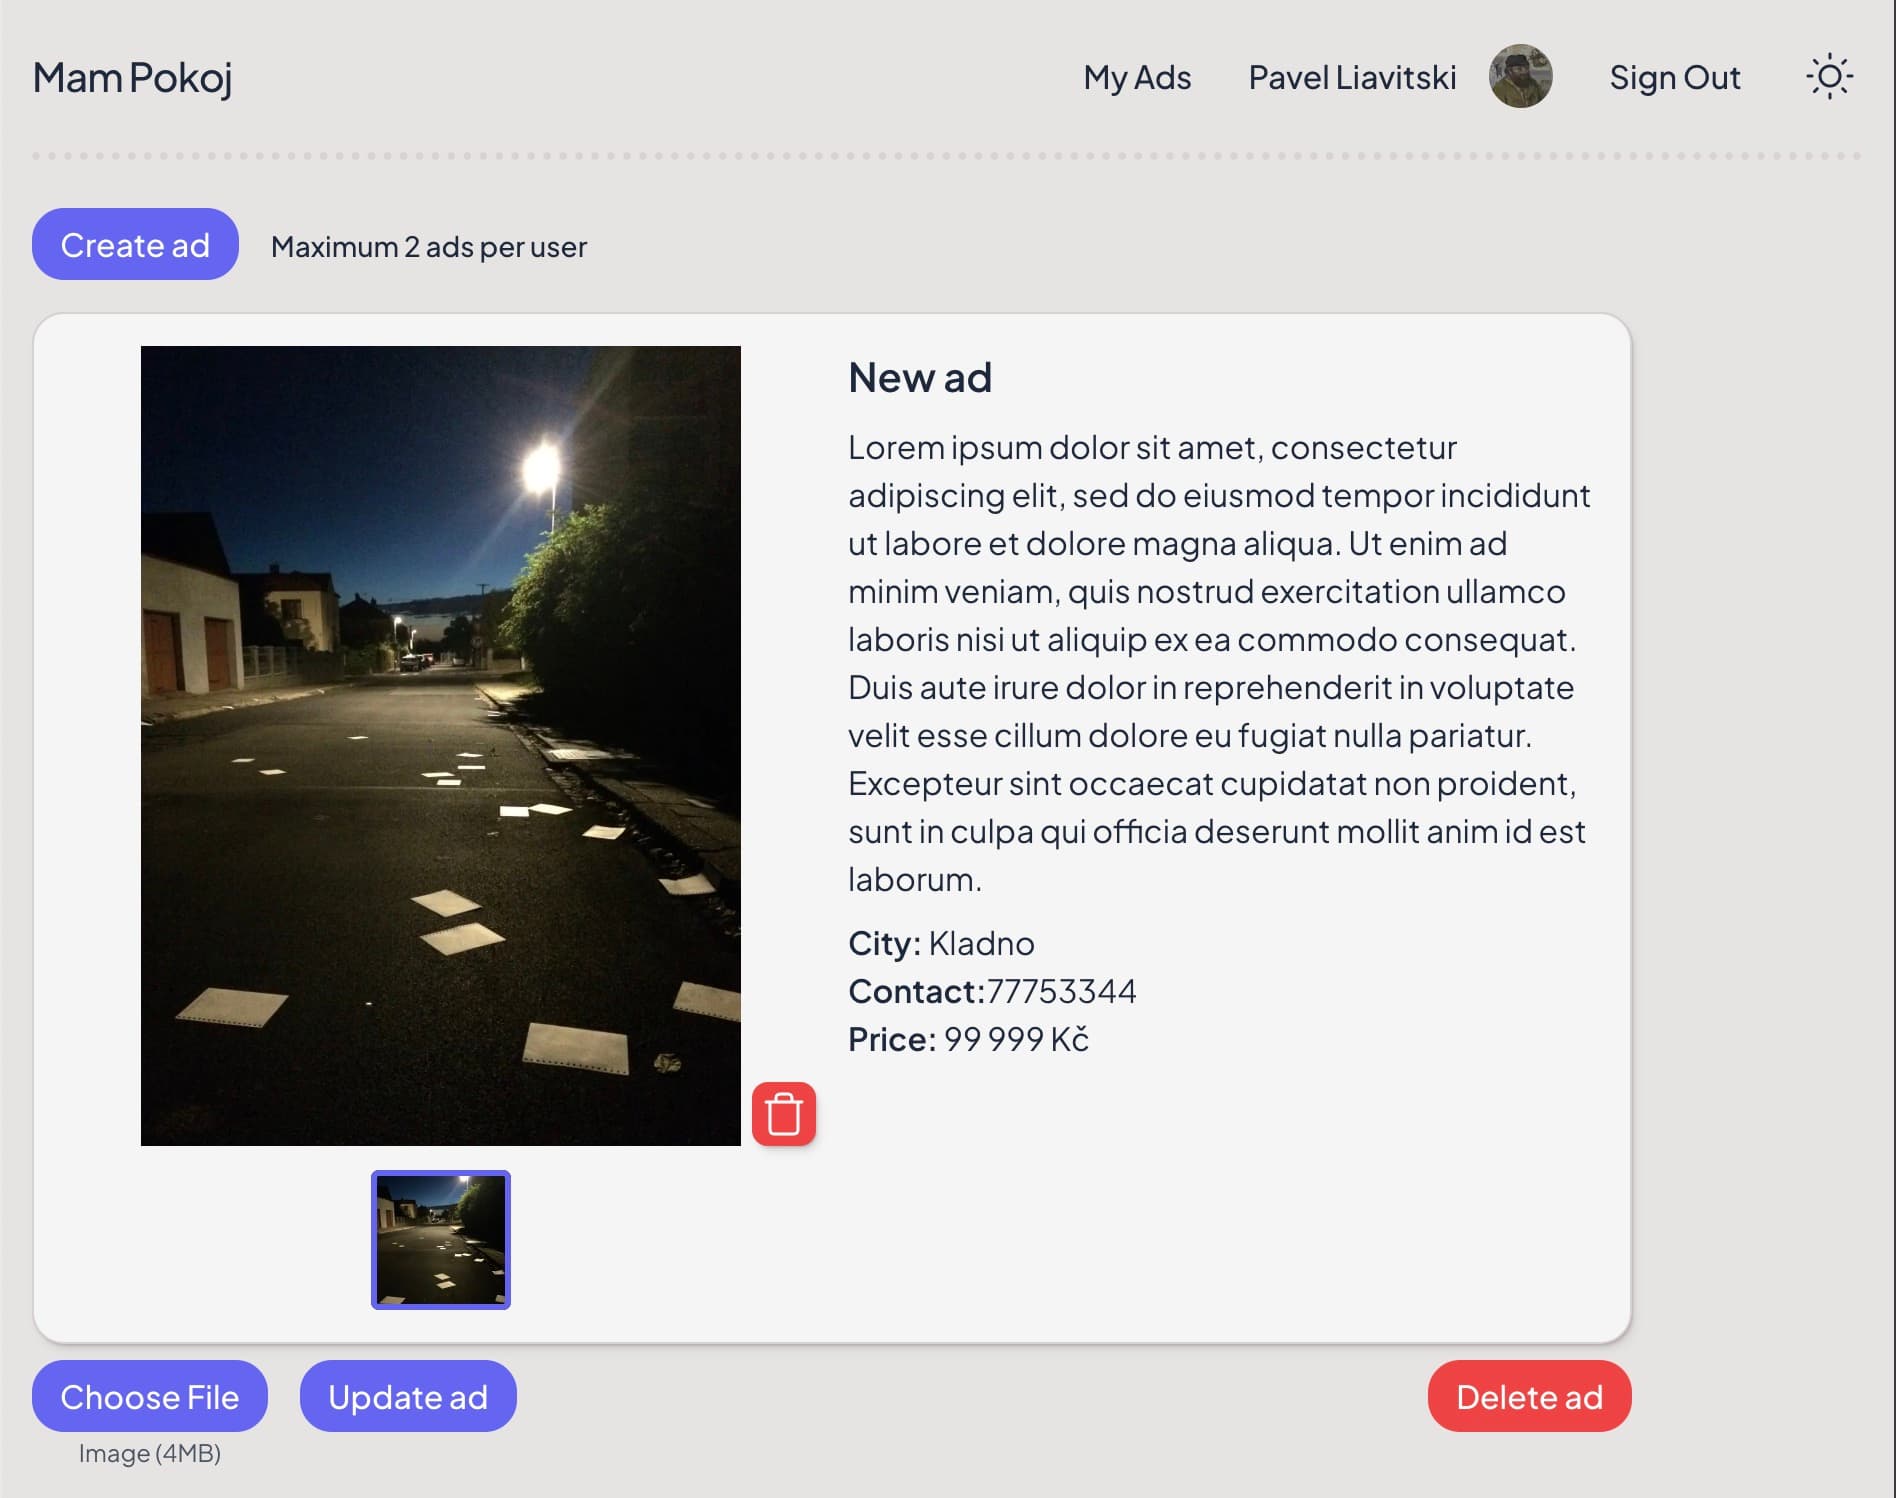Sign Out of the account

pos(1675,77)
